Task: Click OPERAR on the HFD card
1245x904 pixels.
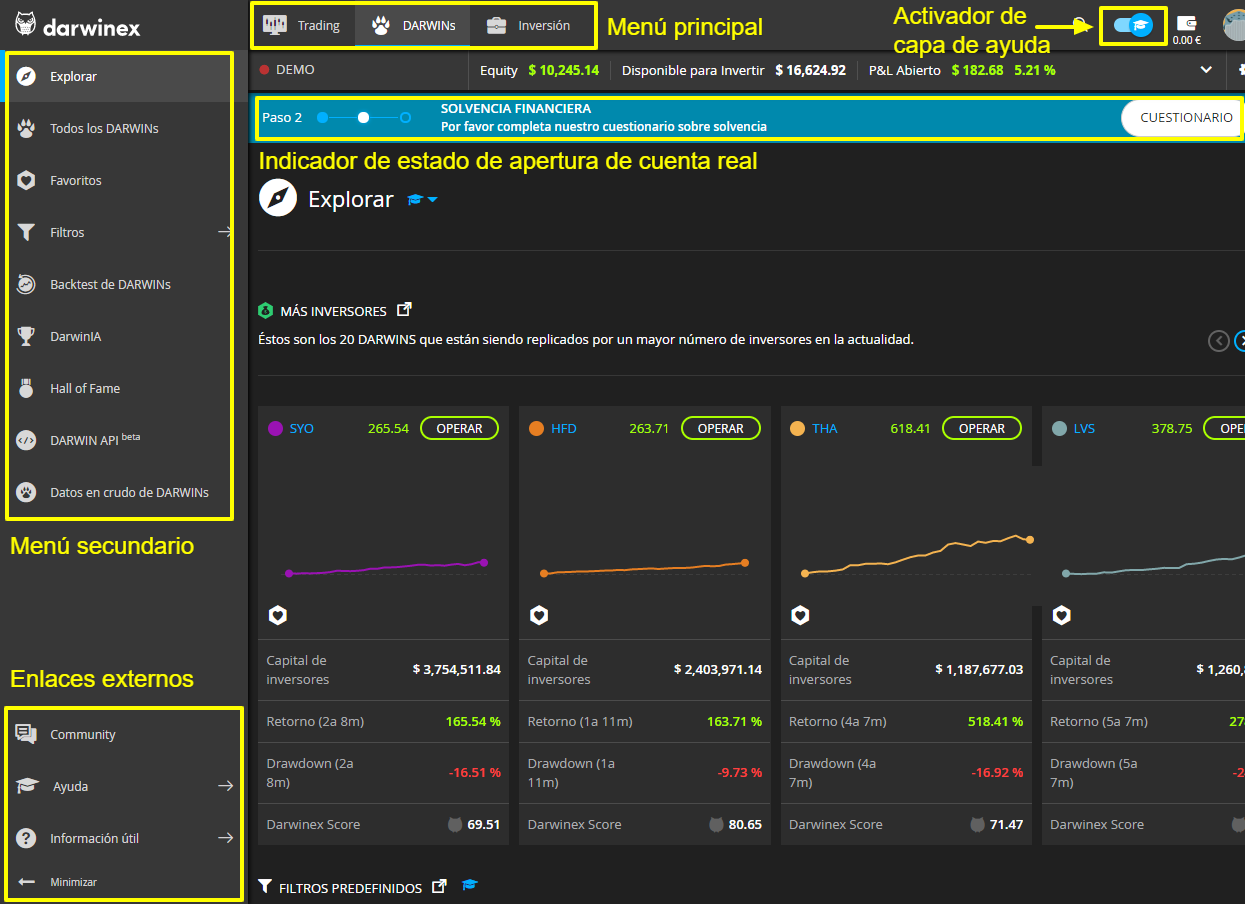Action: (720, 428)
